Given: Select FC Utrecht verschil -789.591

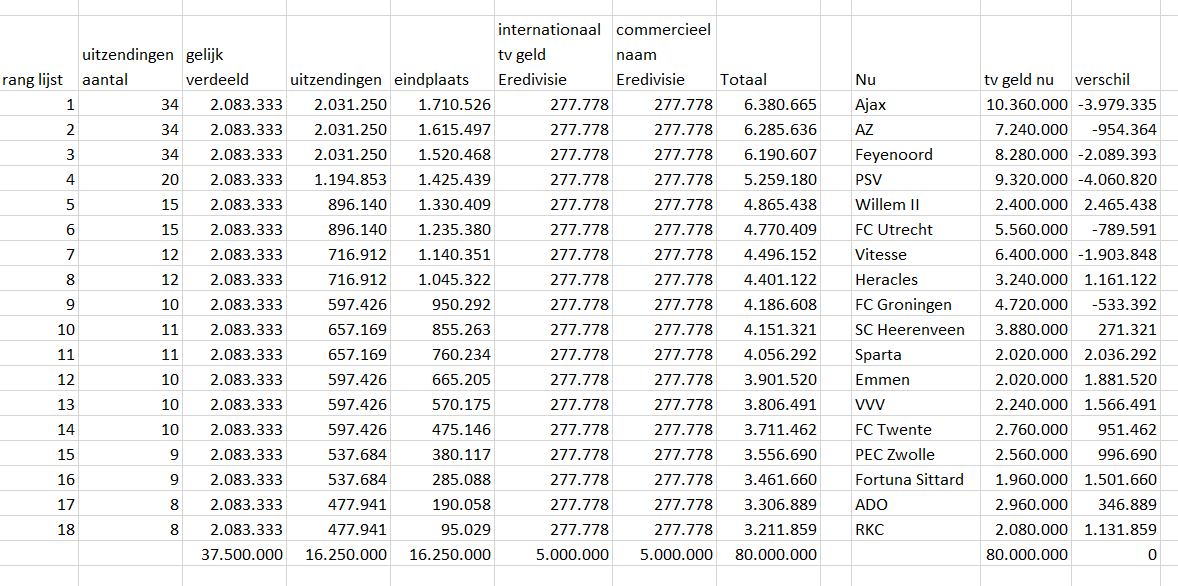Looking at the screenshot, I should 1116,230.
